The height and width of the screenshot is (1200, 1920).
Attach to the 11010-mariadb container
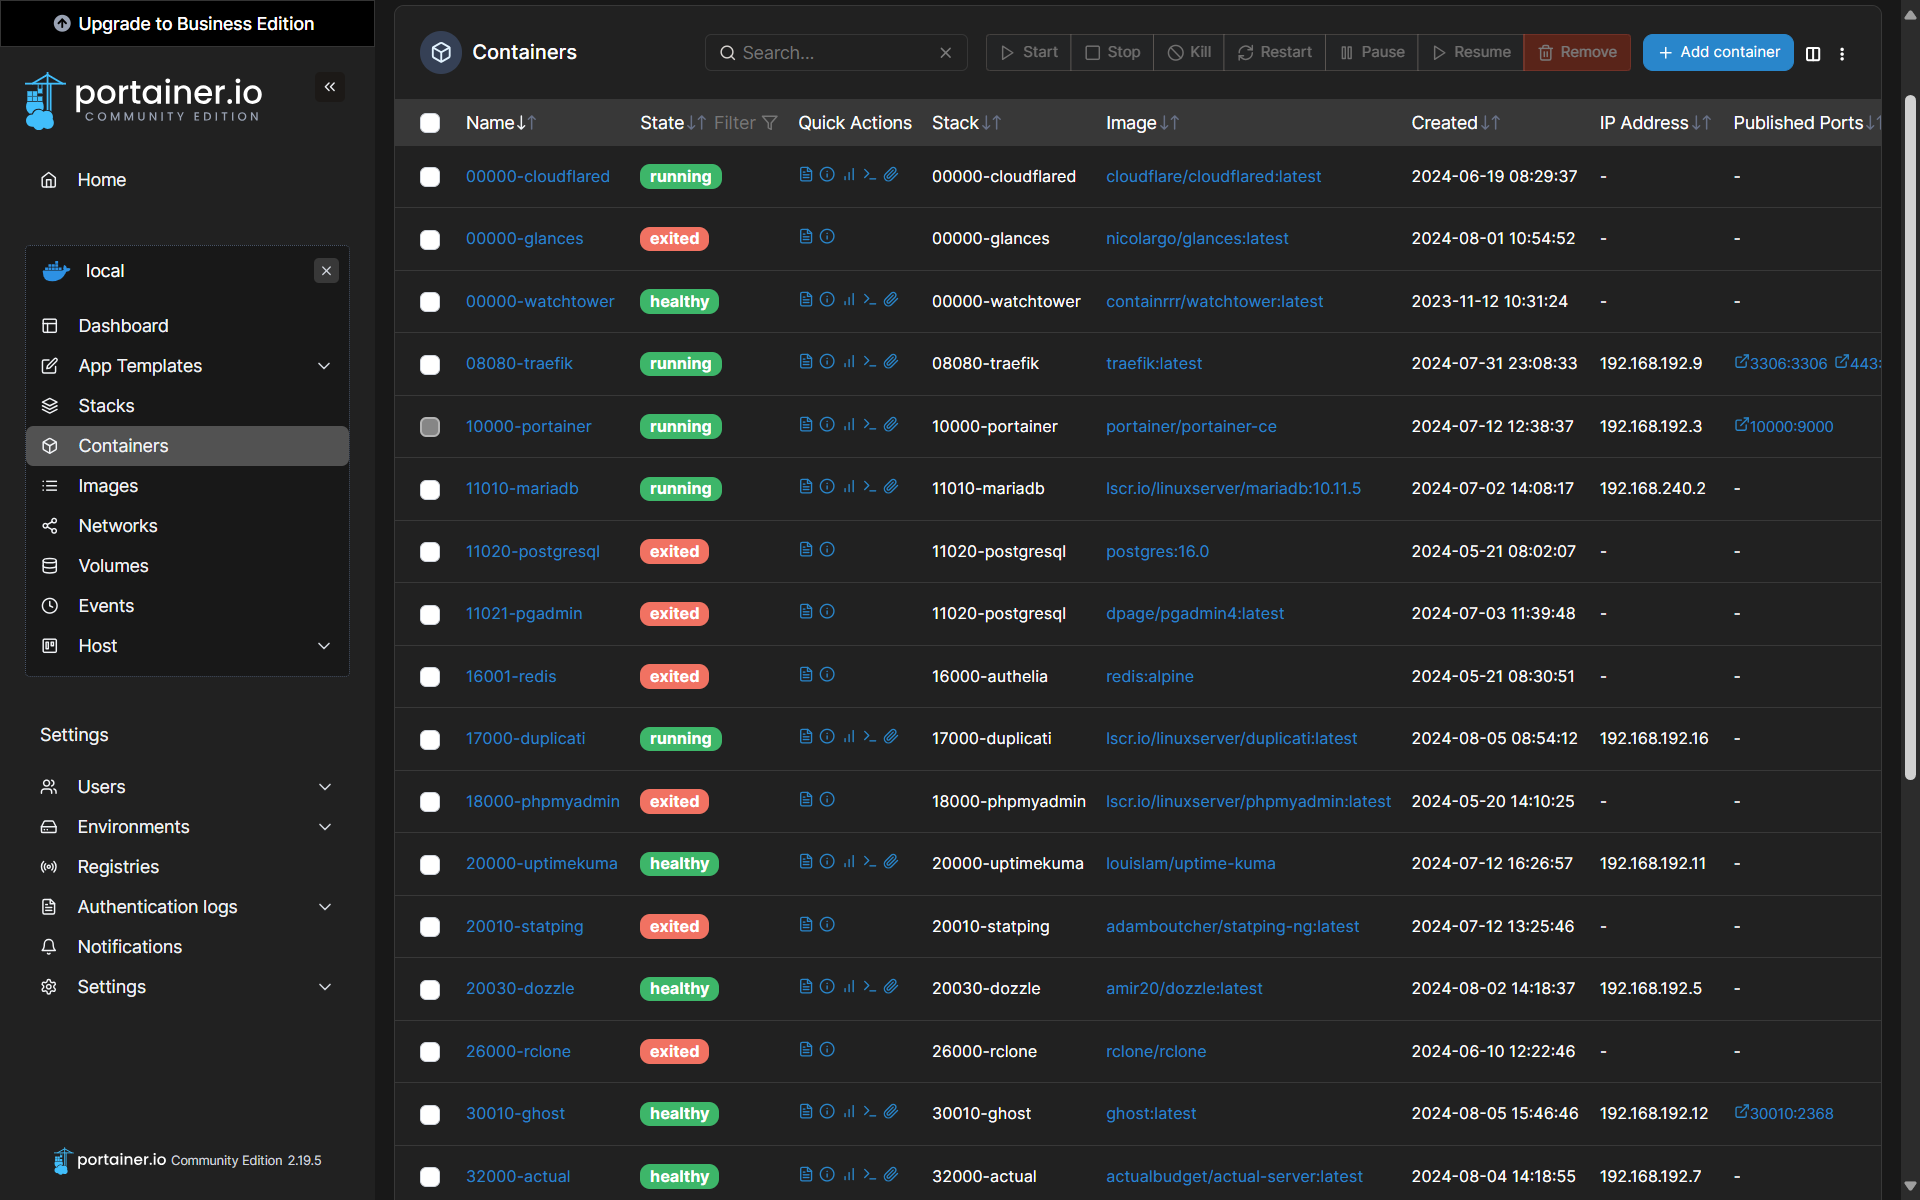pyautogui.click(x=891, y=487)
